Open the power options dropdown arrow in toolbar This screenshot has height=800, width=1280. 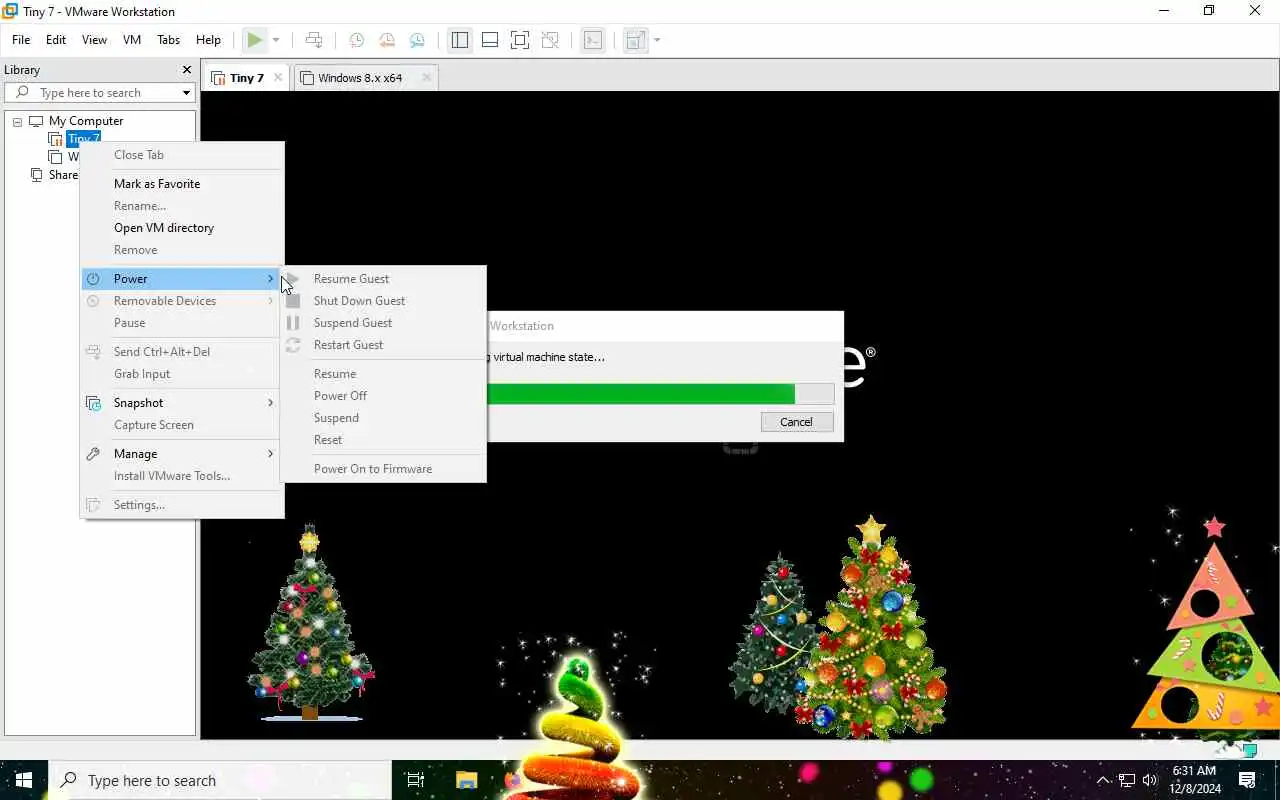[276, 40]
